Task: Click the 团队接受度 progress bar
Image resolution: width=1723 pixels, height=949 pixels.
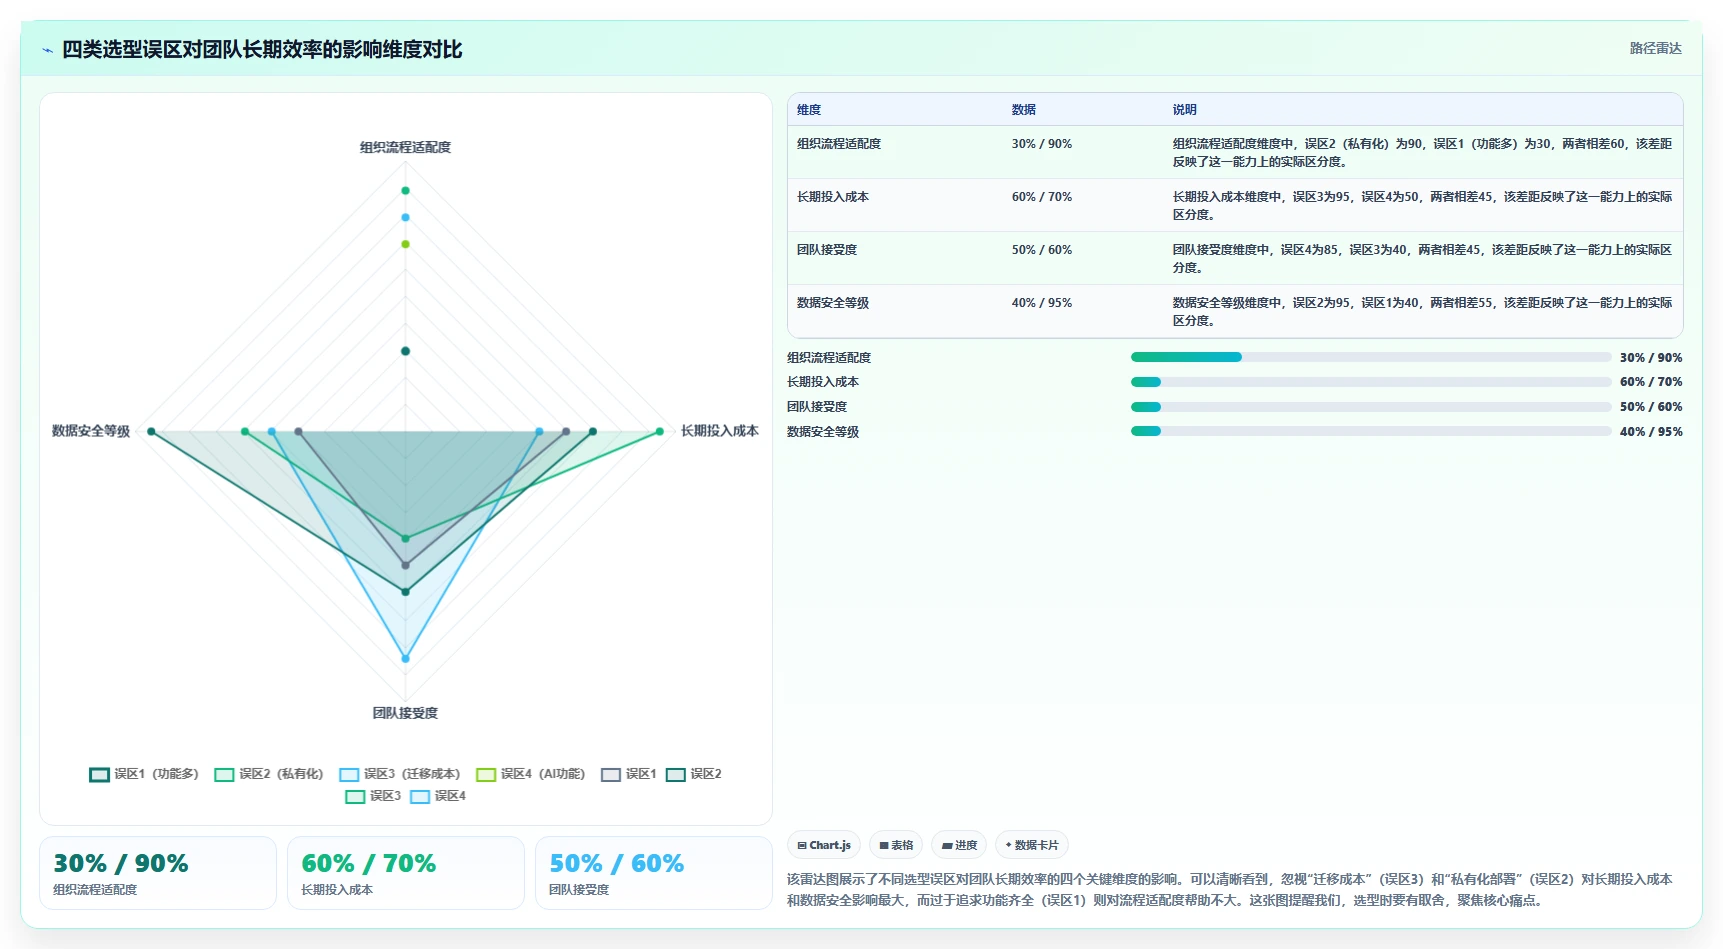Action: tap(1371, 407)
